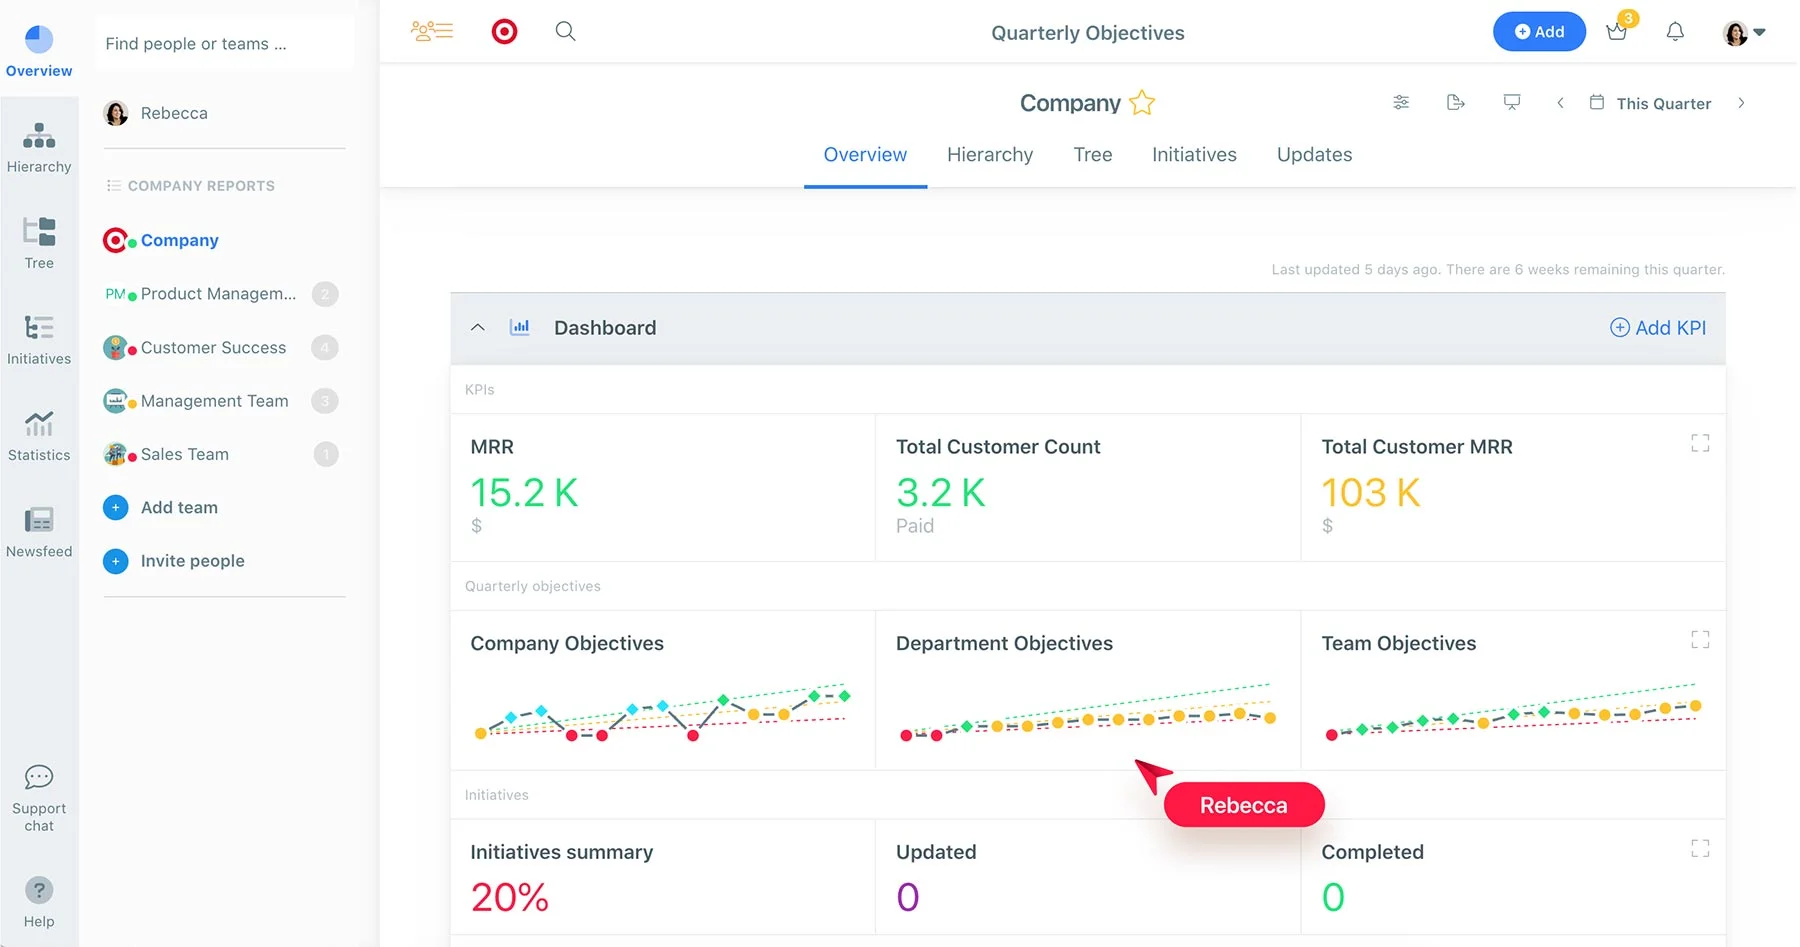Open the Newsfeed from the sidebar

coord(39,532)
